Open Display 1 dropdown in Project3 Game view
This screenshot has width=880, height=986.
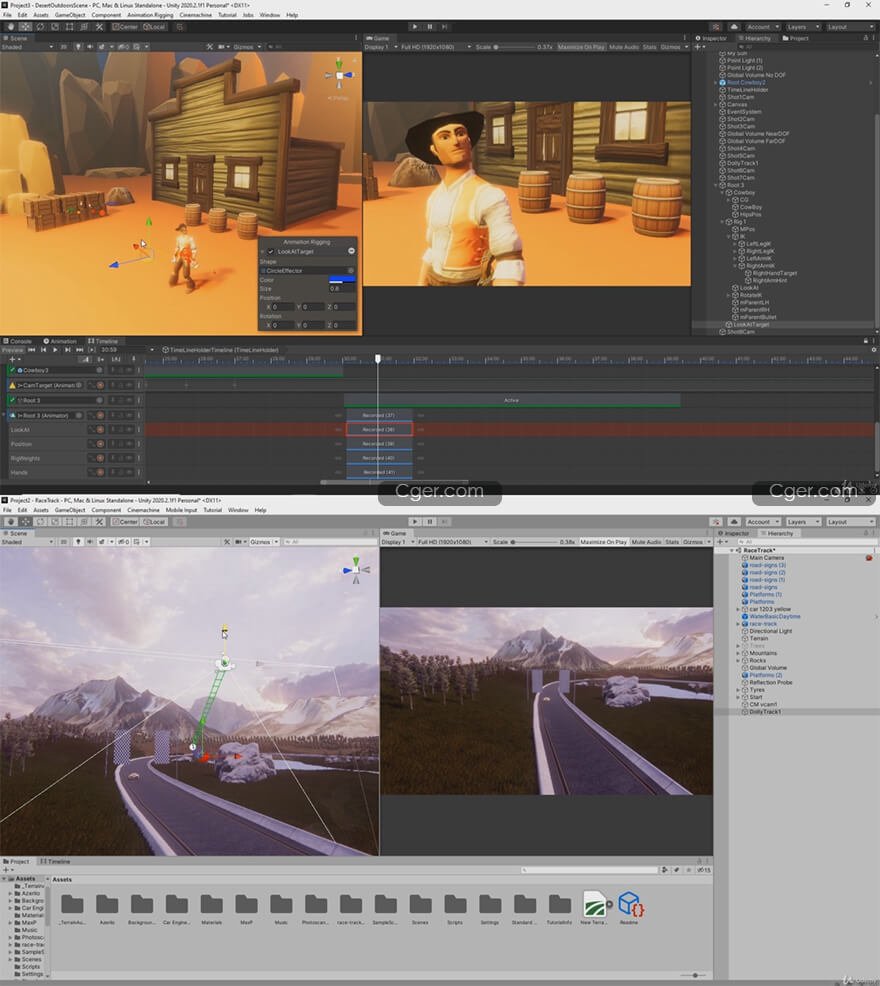pos(381,47)
